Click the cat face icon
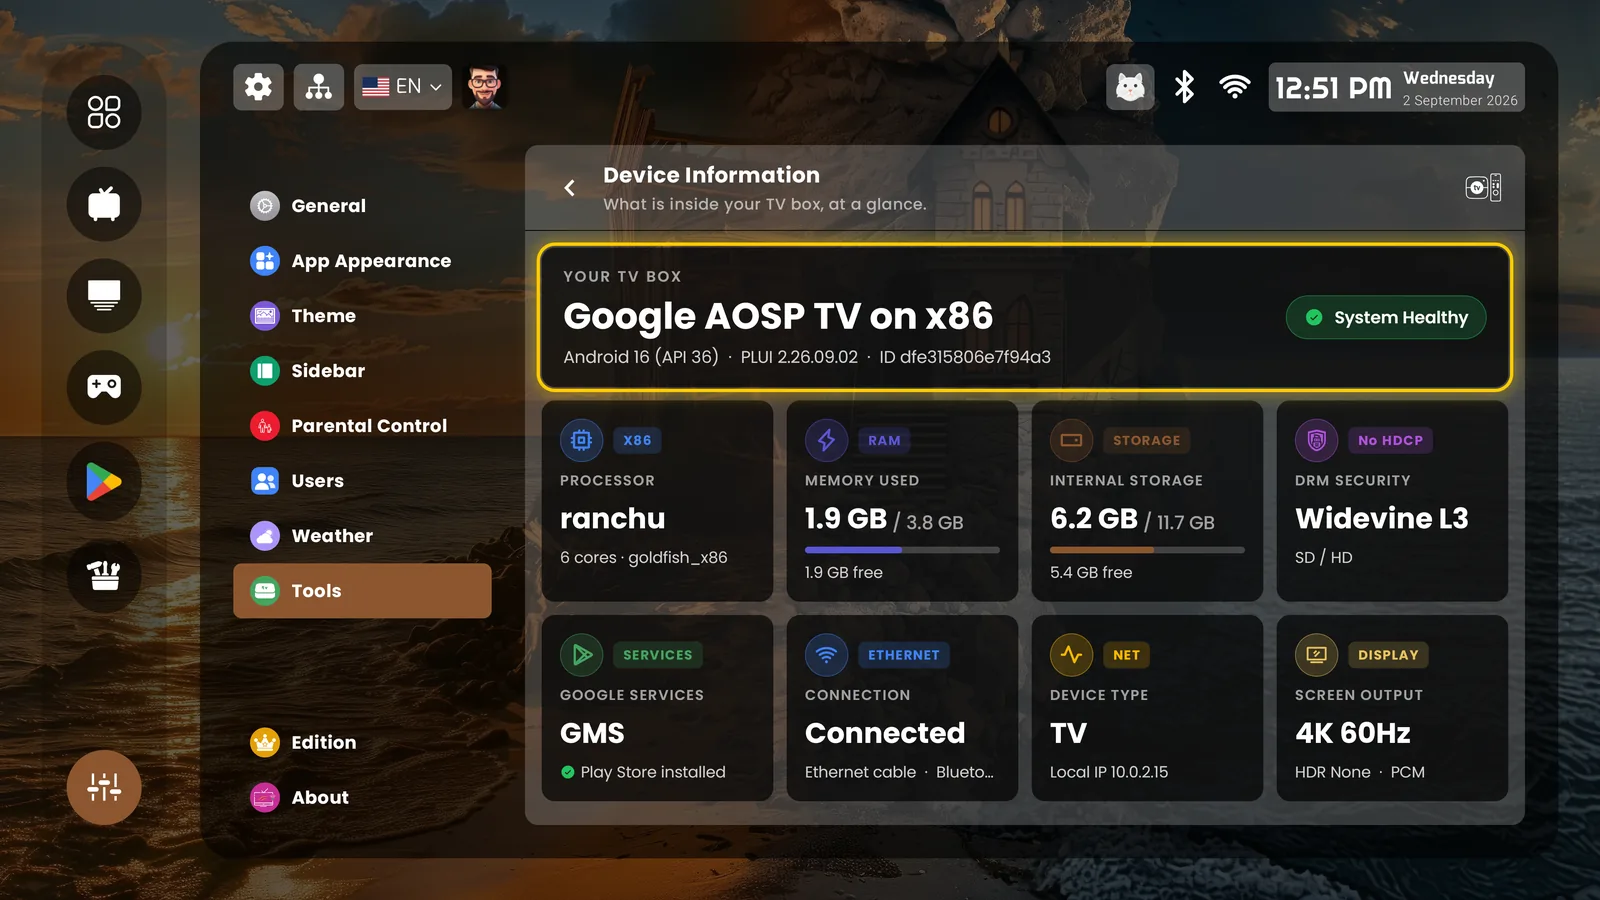 [x=1130, y=88]
